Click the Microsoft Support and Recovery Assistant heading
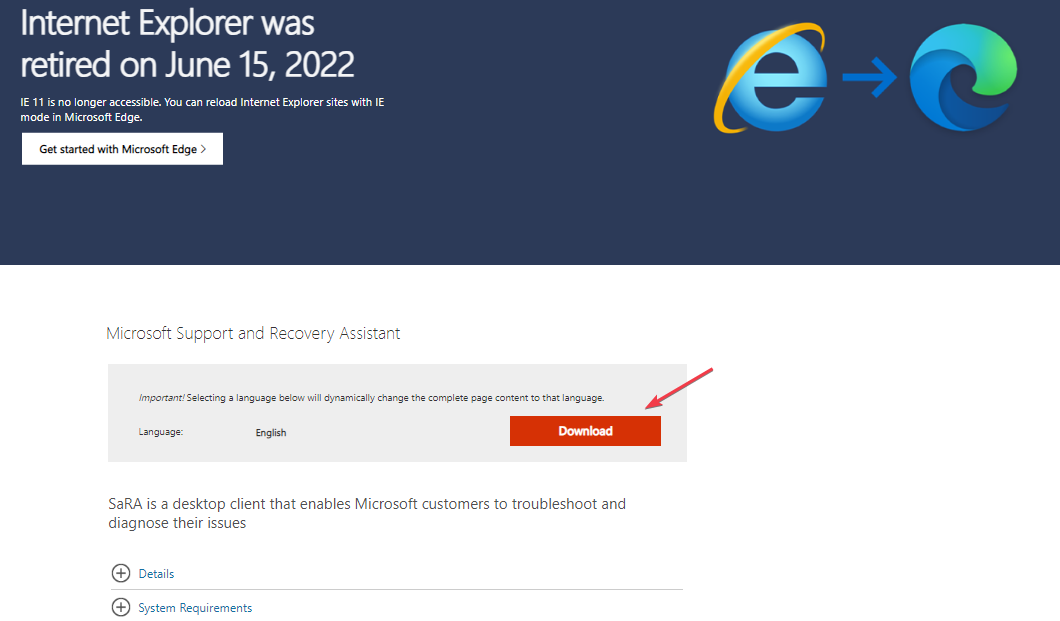This screenshot has width=1060, height=621. pos(253,333)
